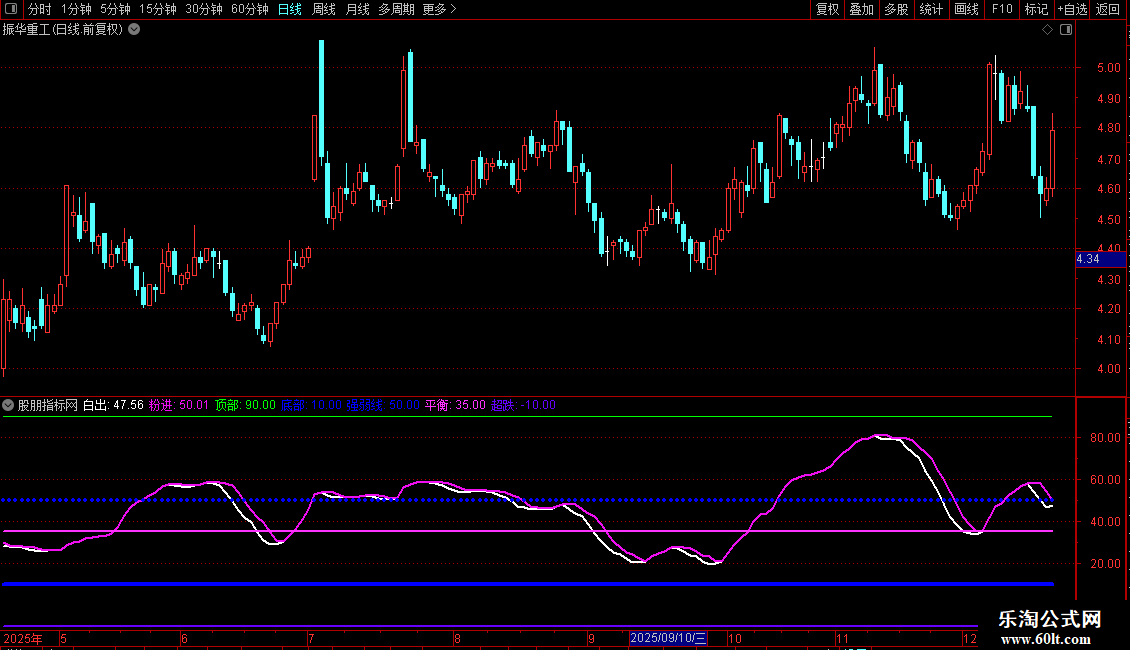Click the 4.34 current price tag
This screenshot has width=1130, height=650.
click(x=1100, y=259)
